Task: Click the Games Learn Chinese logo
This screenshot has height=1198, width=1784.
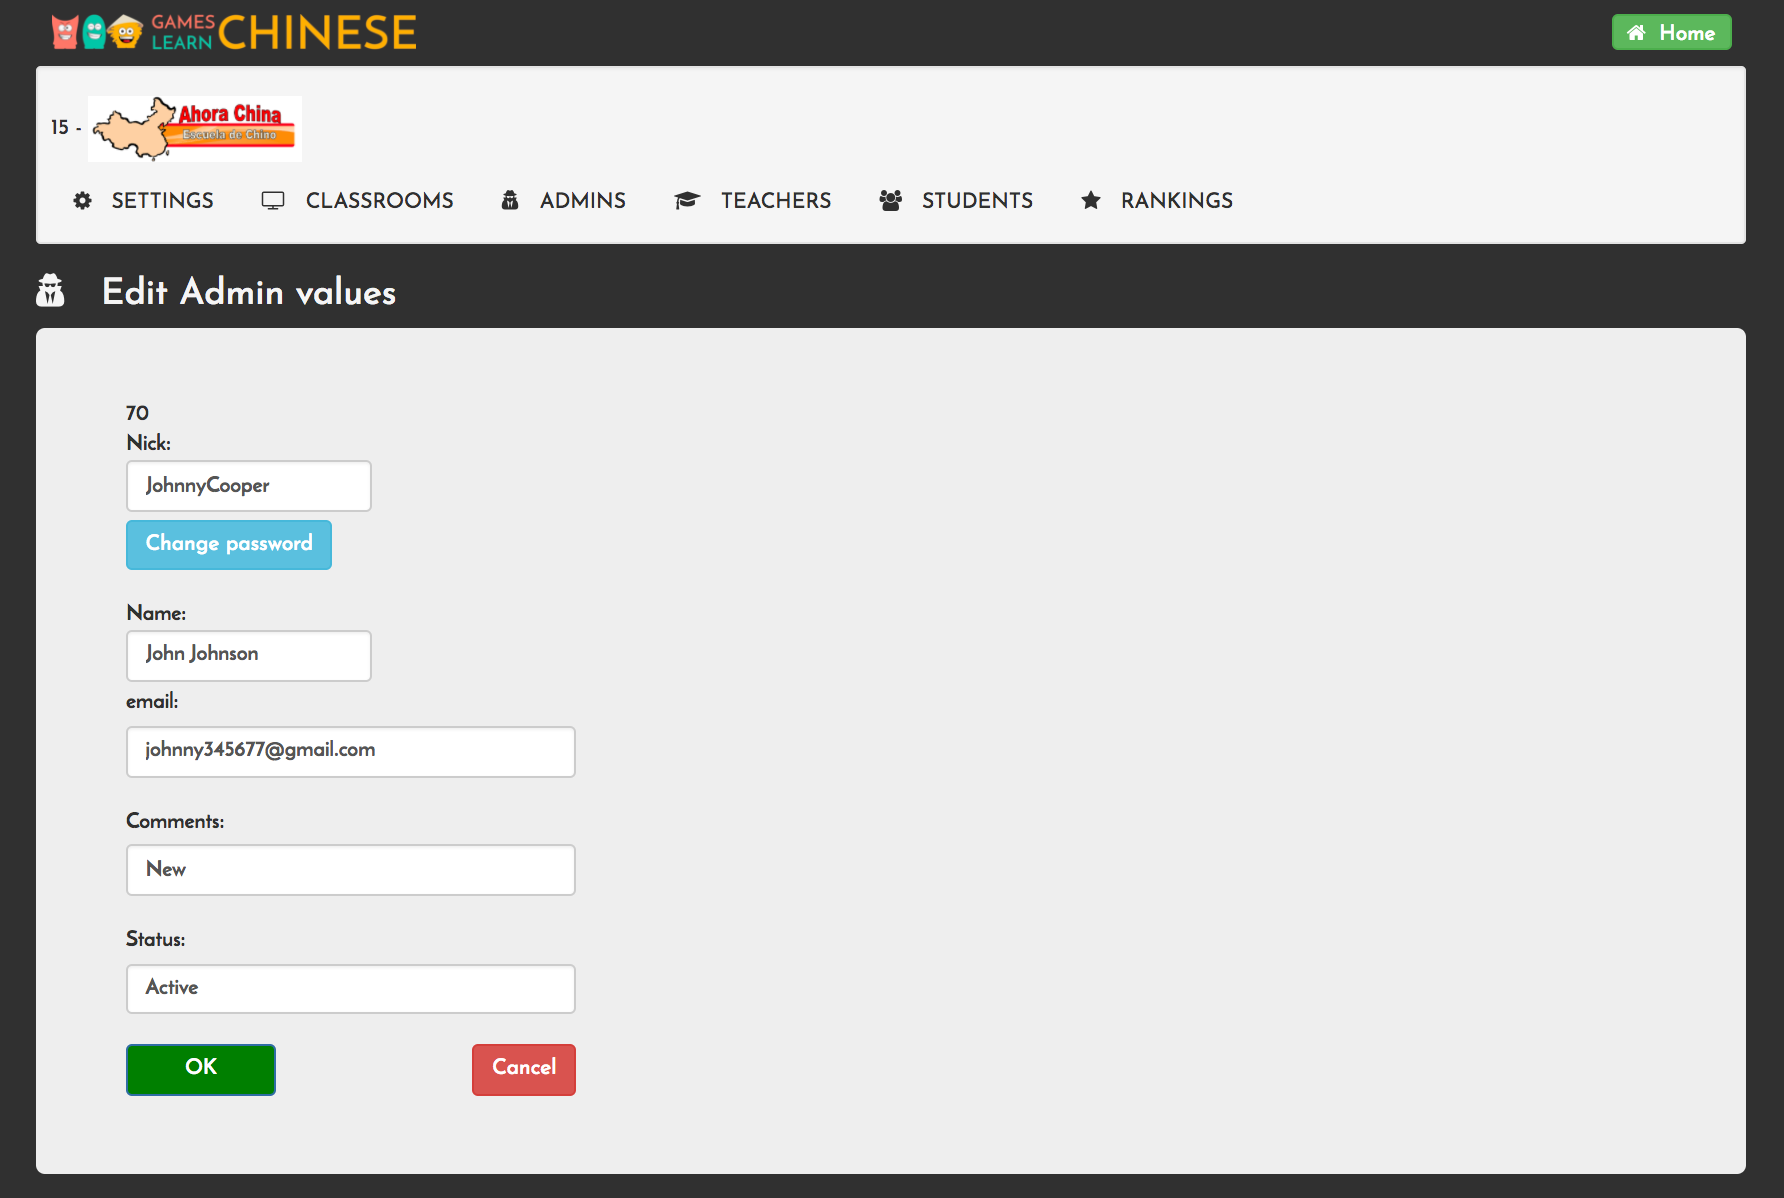Action: click(234, 33)
